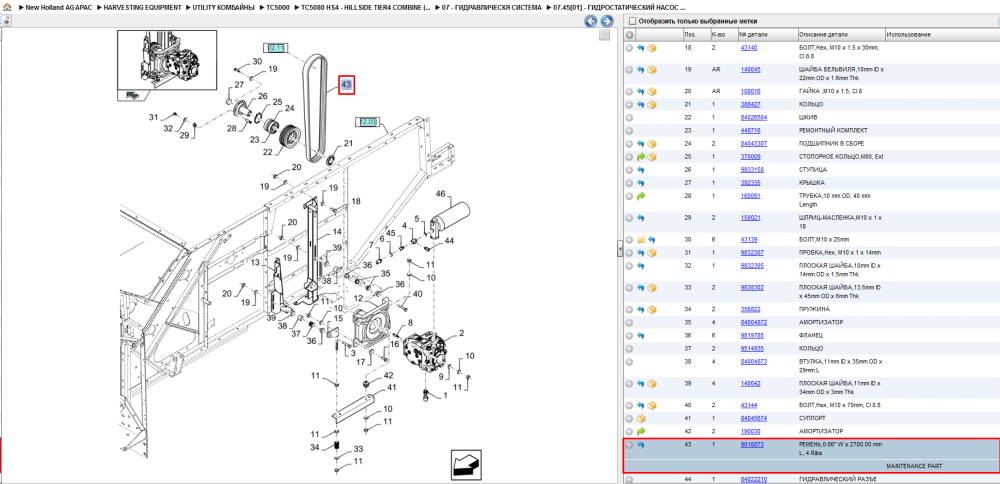
Task: Sort by the 'Поз.' column header
Action: click(x=695, y=34)
